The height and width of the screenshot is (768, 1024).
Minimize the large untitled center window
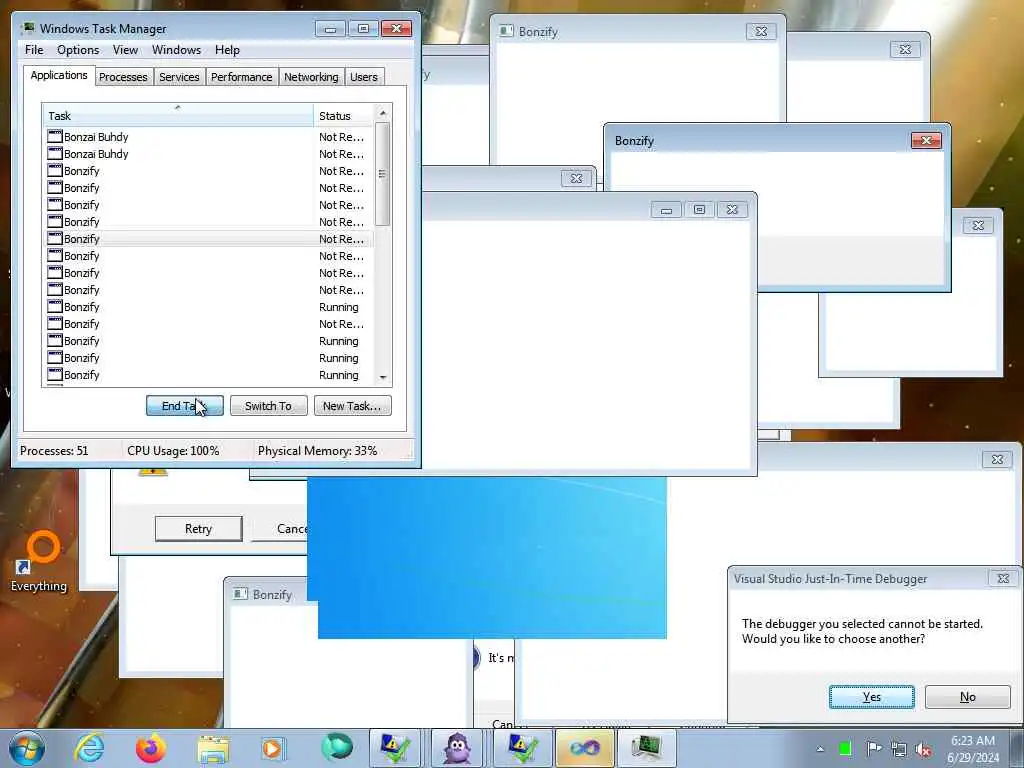click(x=666, y=210)
